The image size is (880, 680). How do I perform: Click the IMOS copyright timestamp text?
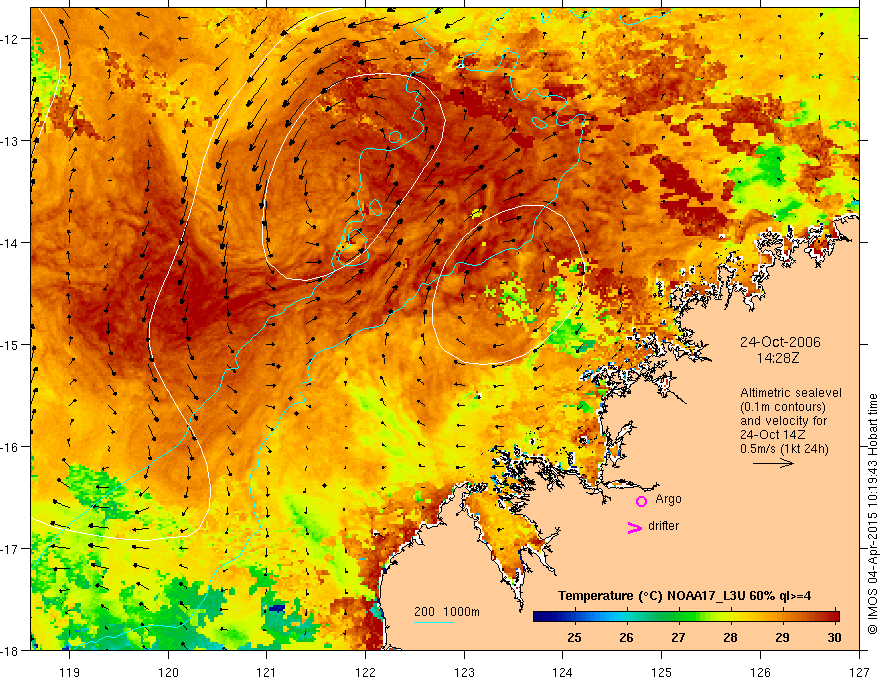click(872, 514)
